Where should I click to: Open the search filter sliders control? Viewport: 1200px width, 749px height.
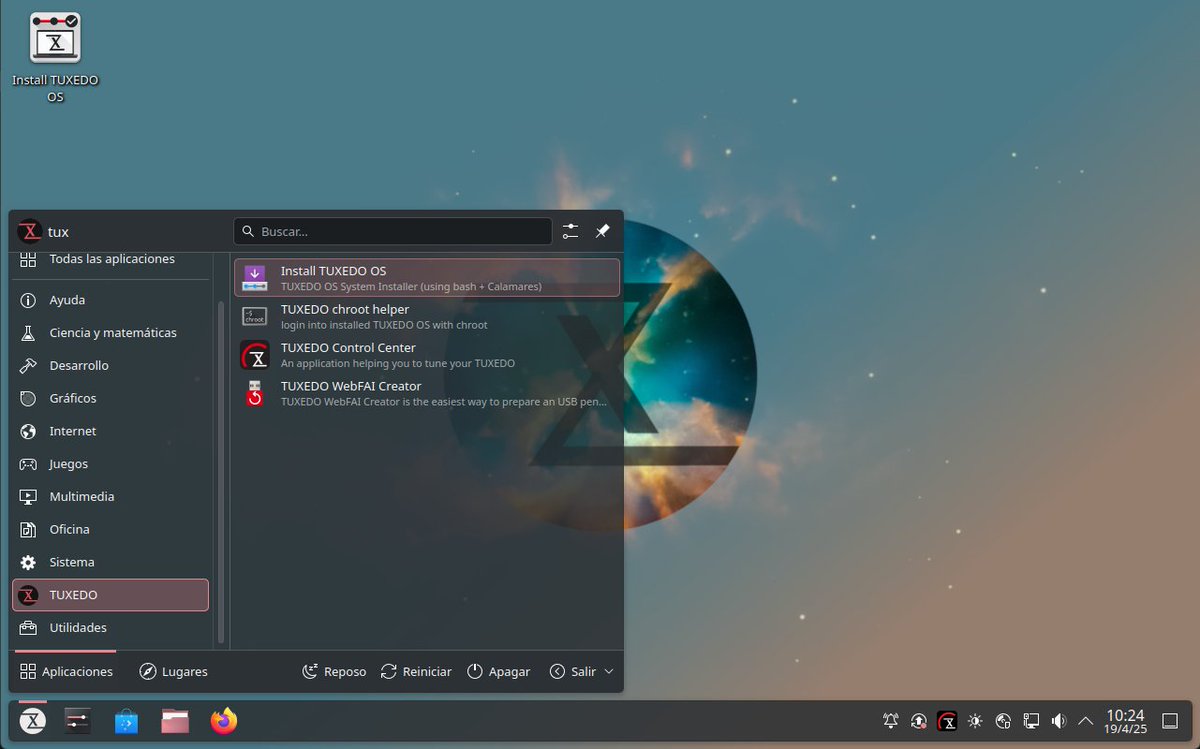pyautogui.click(x=570, y=231)
